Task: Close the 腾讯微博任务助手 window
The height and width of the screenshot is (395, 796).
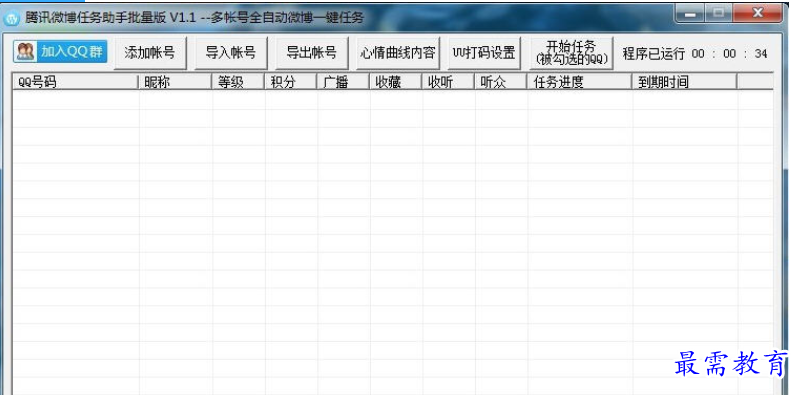Action: [758, 14]
